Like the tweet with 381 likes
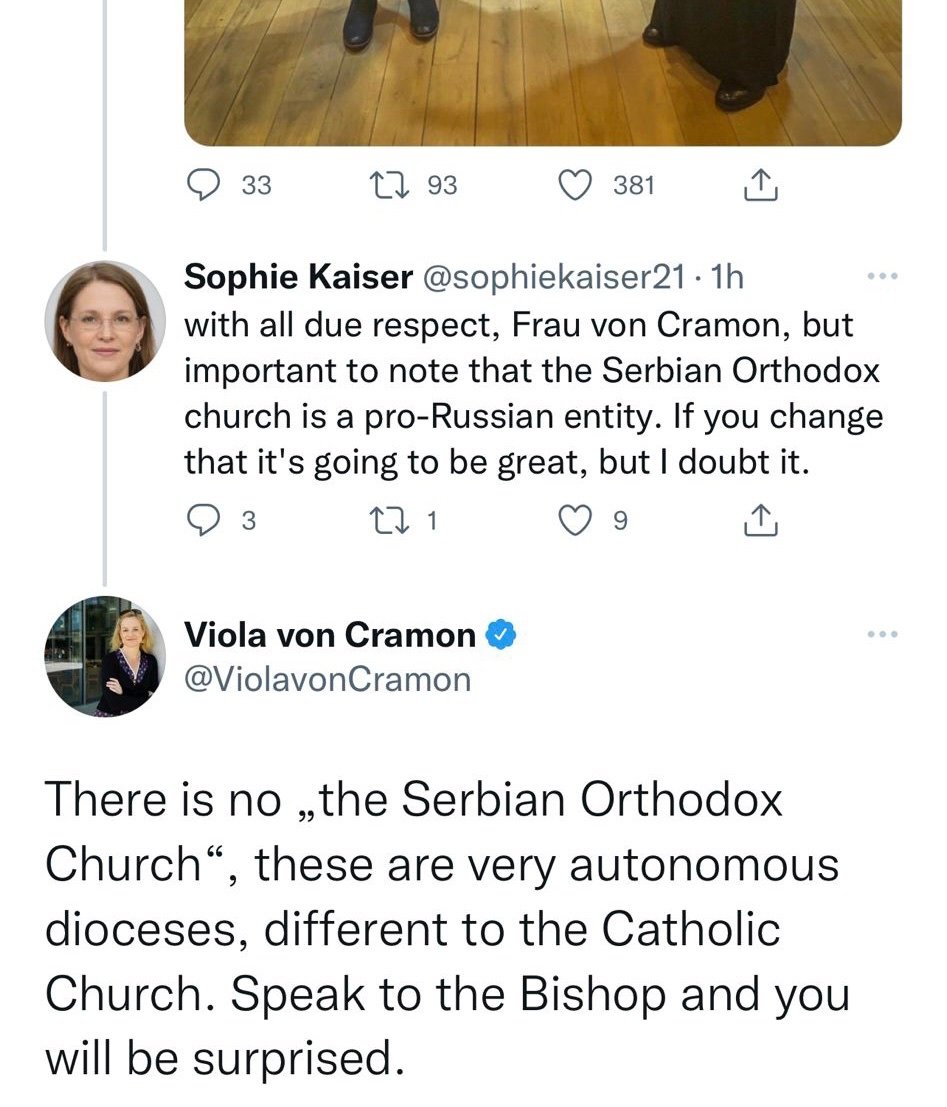Screen dimensions: 947x1107 575,186
